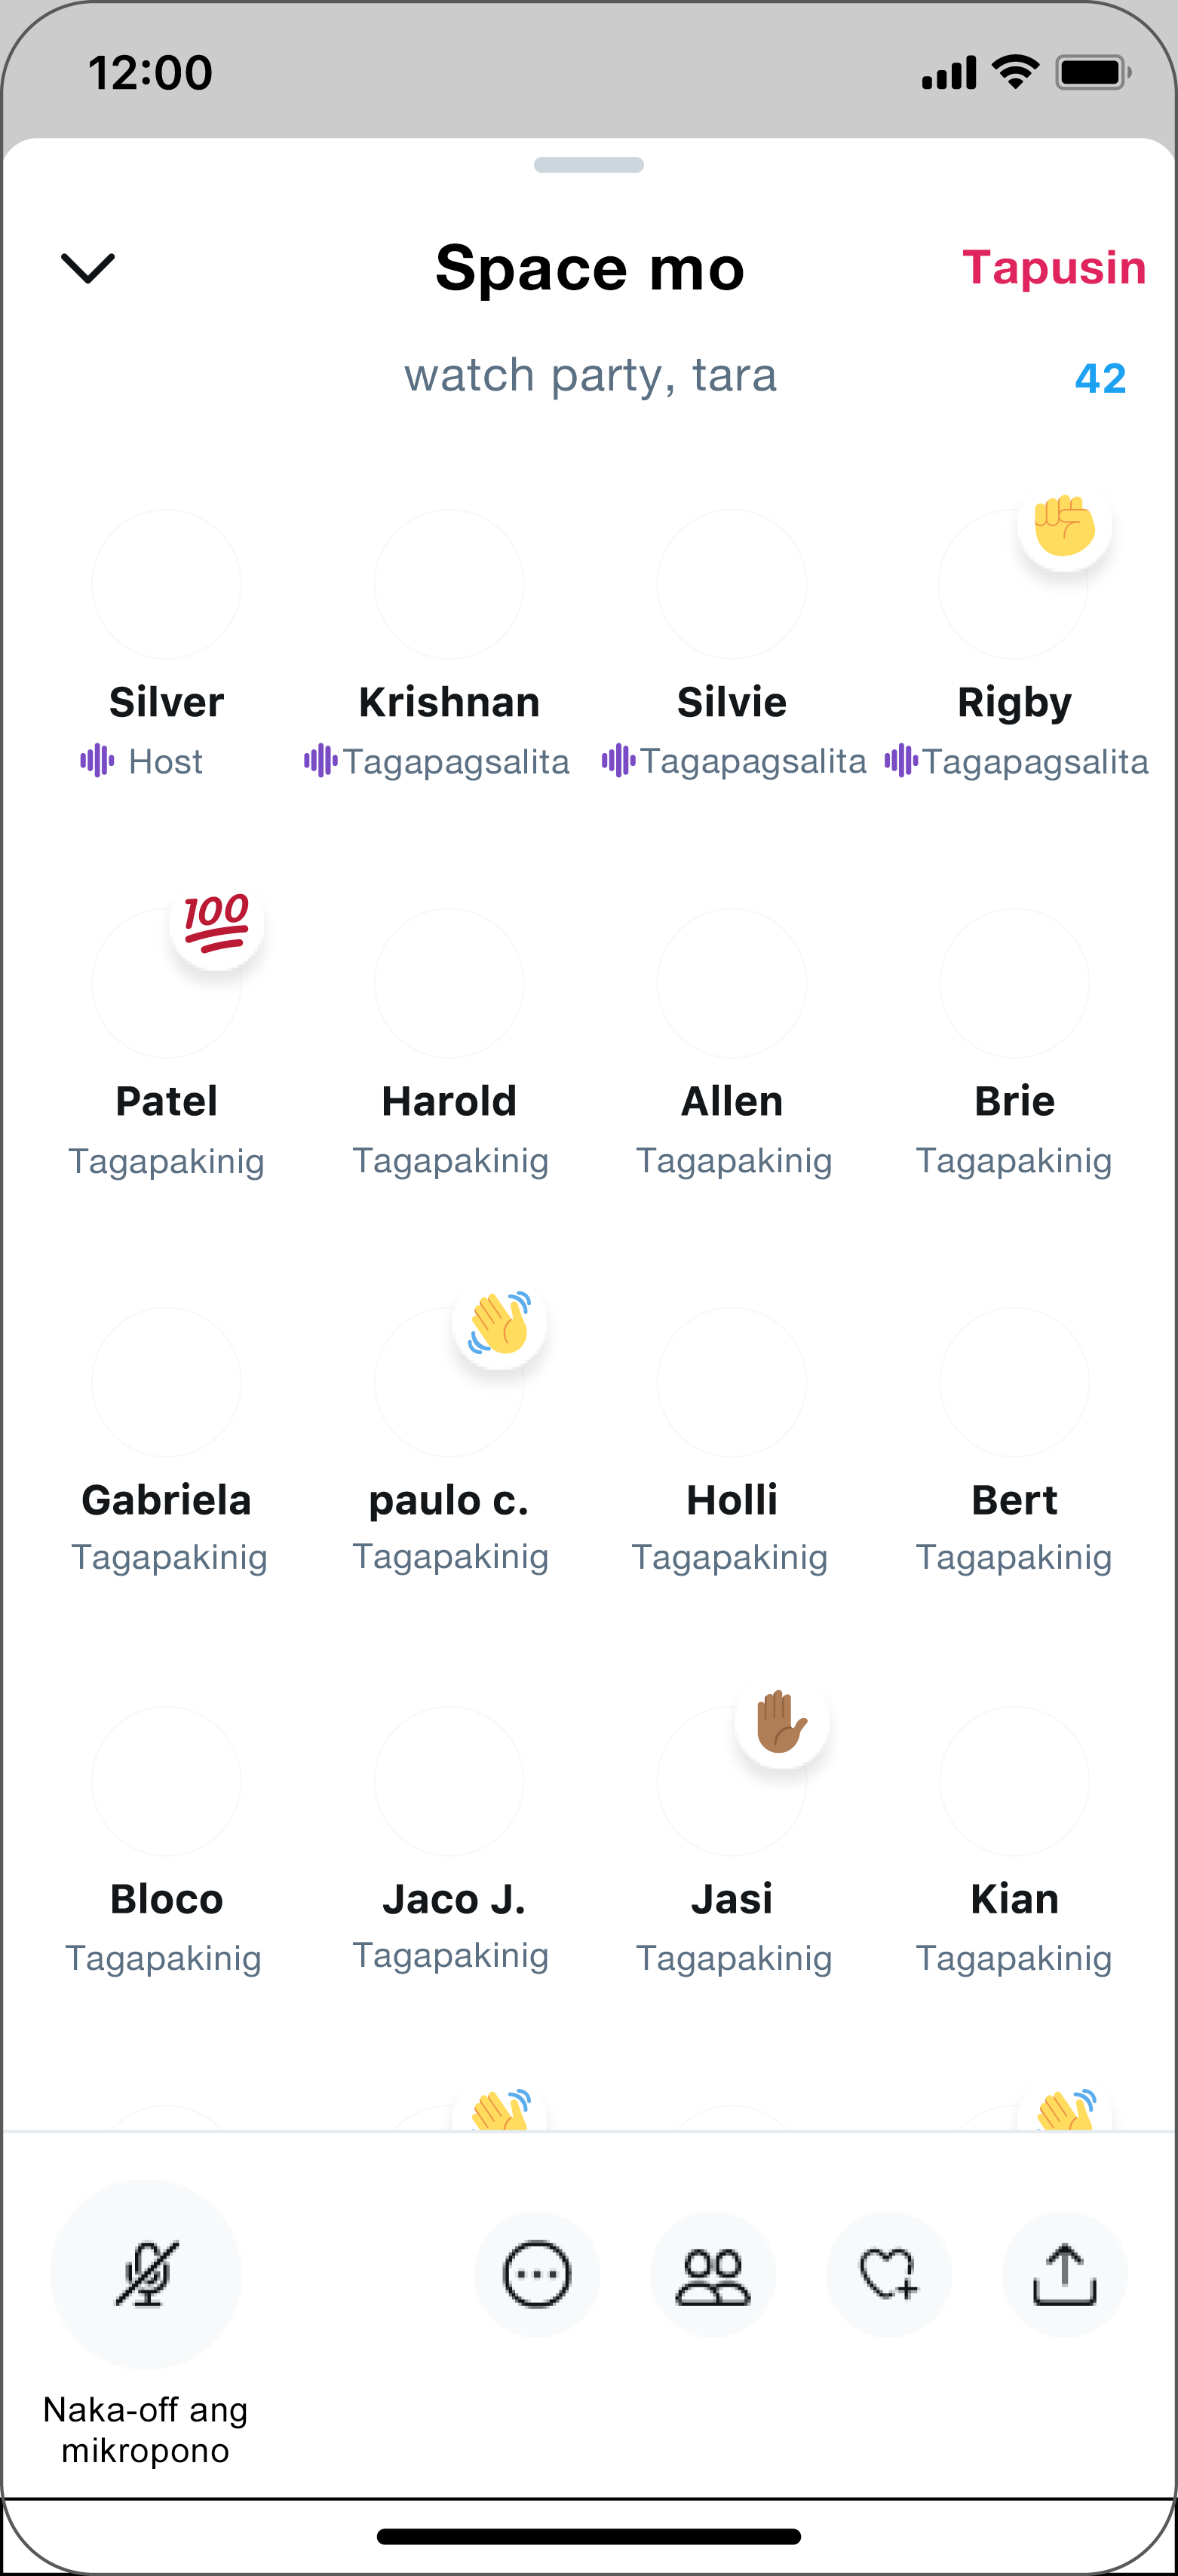This screenshot has height=2576, width=1178.
Task: Collapse the Space with the down chevron
Action: (x=88, y=268)
